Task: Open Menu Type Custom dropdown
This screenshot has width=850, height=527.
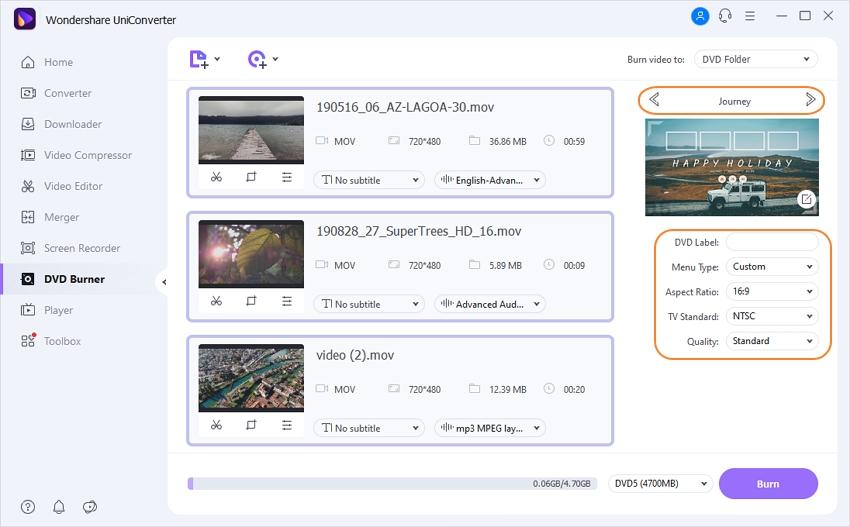Action: click(772, 267)
